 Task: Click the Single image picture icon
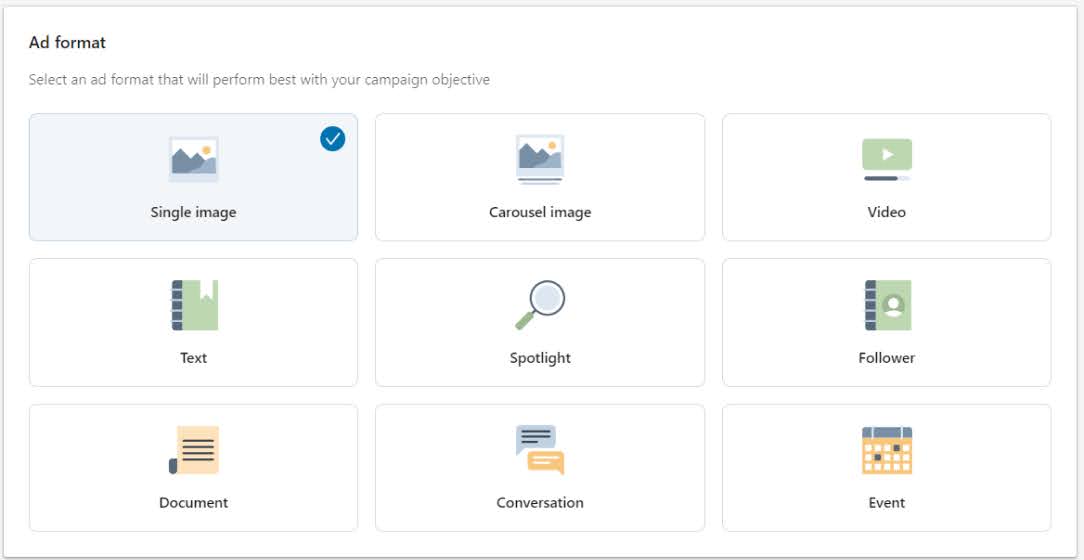click(x=194, y=159)
